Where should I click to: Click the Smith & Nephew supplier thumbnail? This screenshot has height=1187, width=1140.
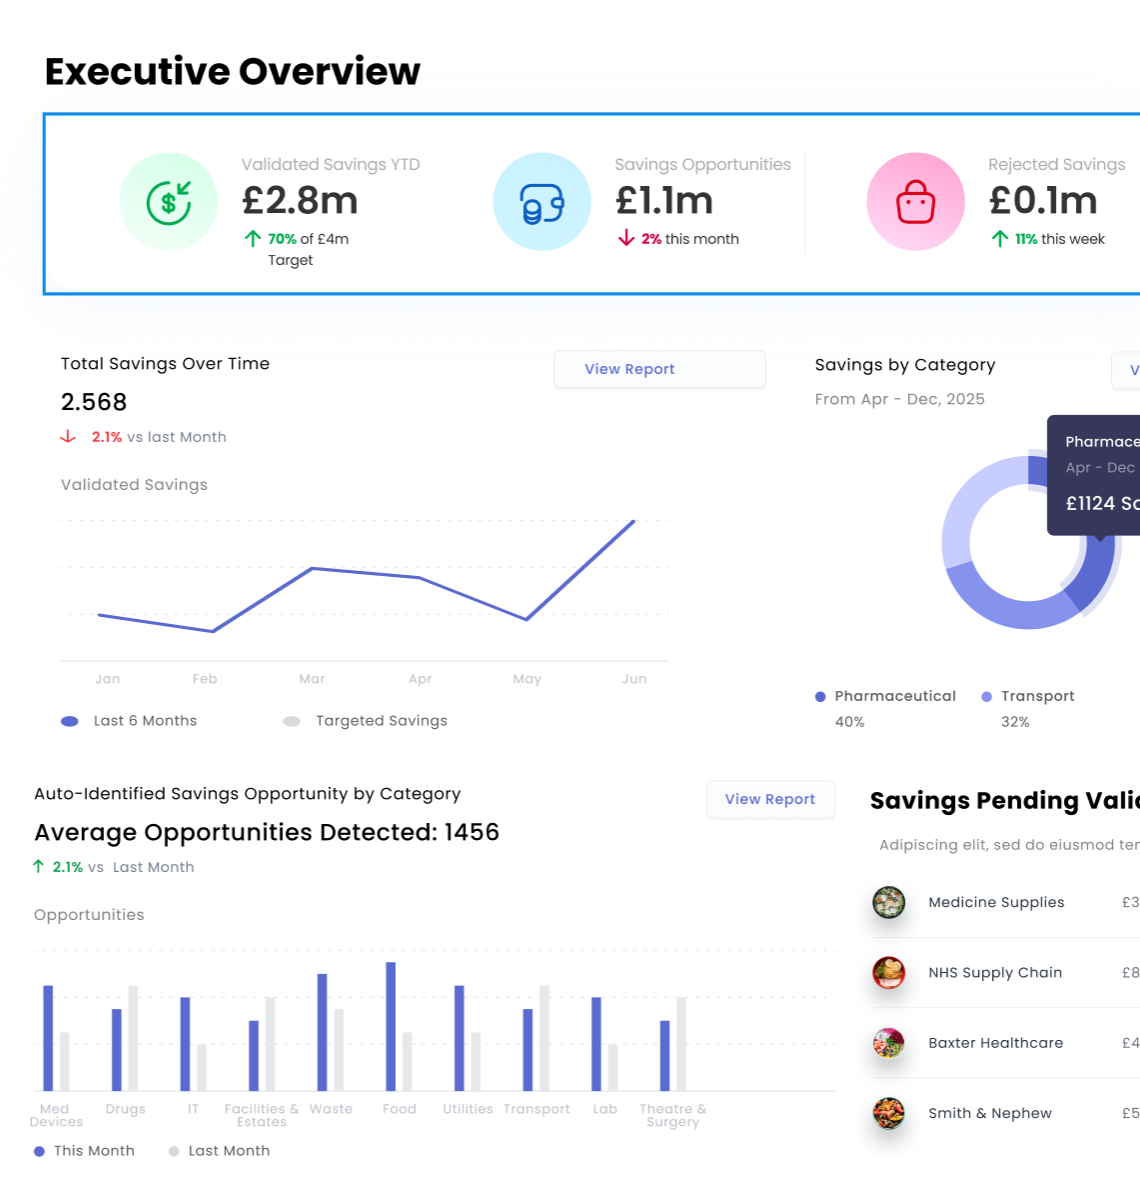coord(889,1113)
